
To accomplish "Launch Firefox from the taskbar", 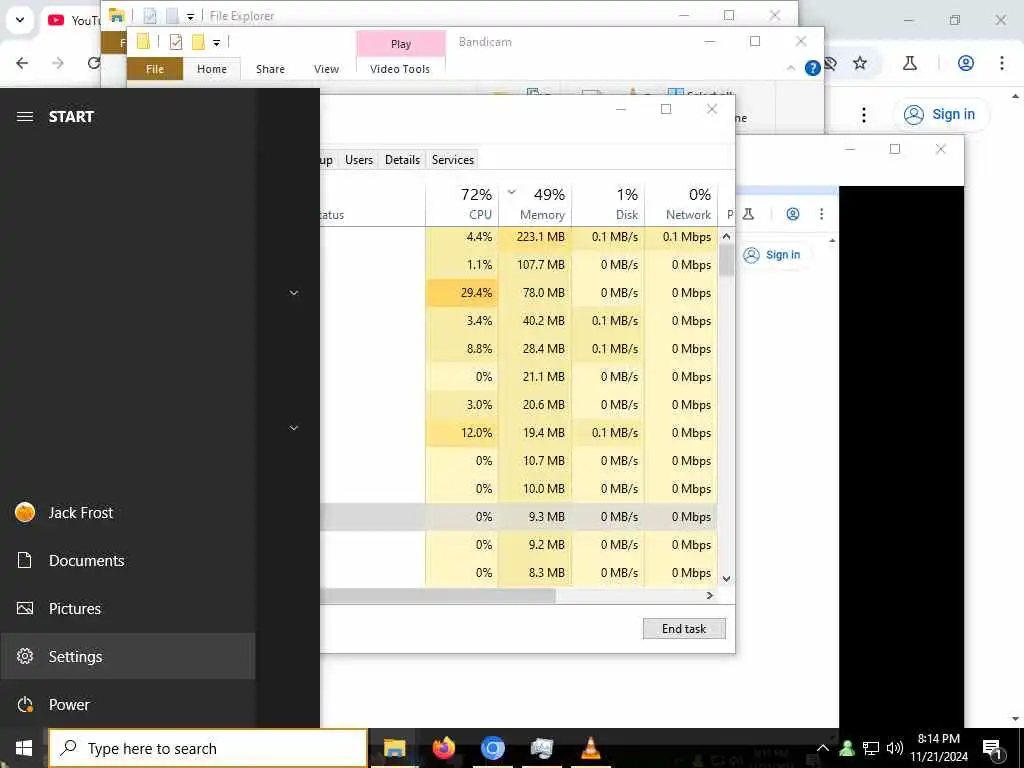I will click(x=443, y=748).
